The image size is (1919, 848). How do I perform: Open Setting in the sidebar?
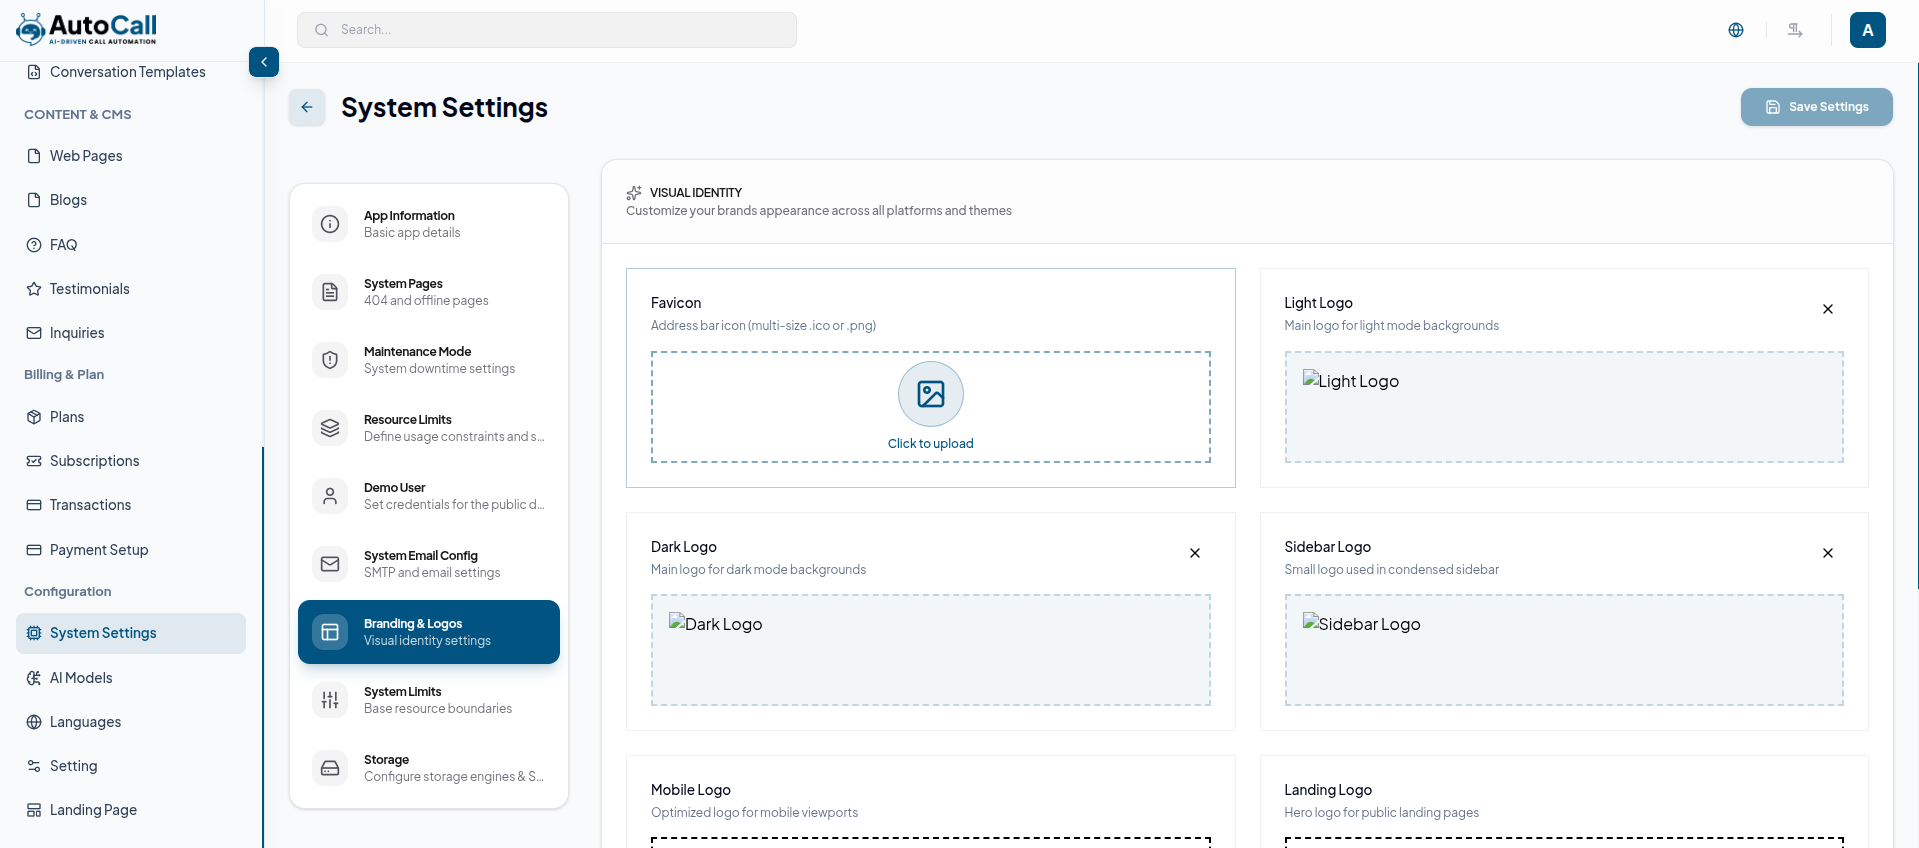(x=131, y=766)
